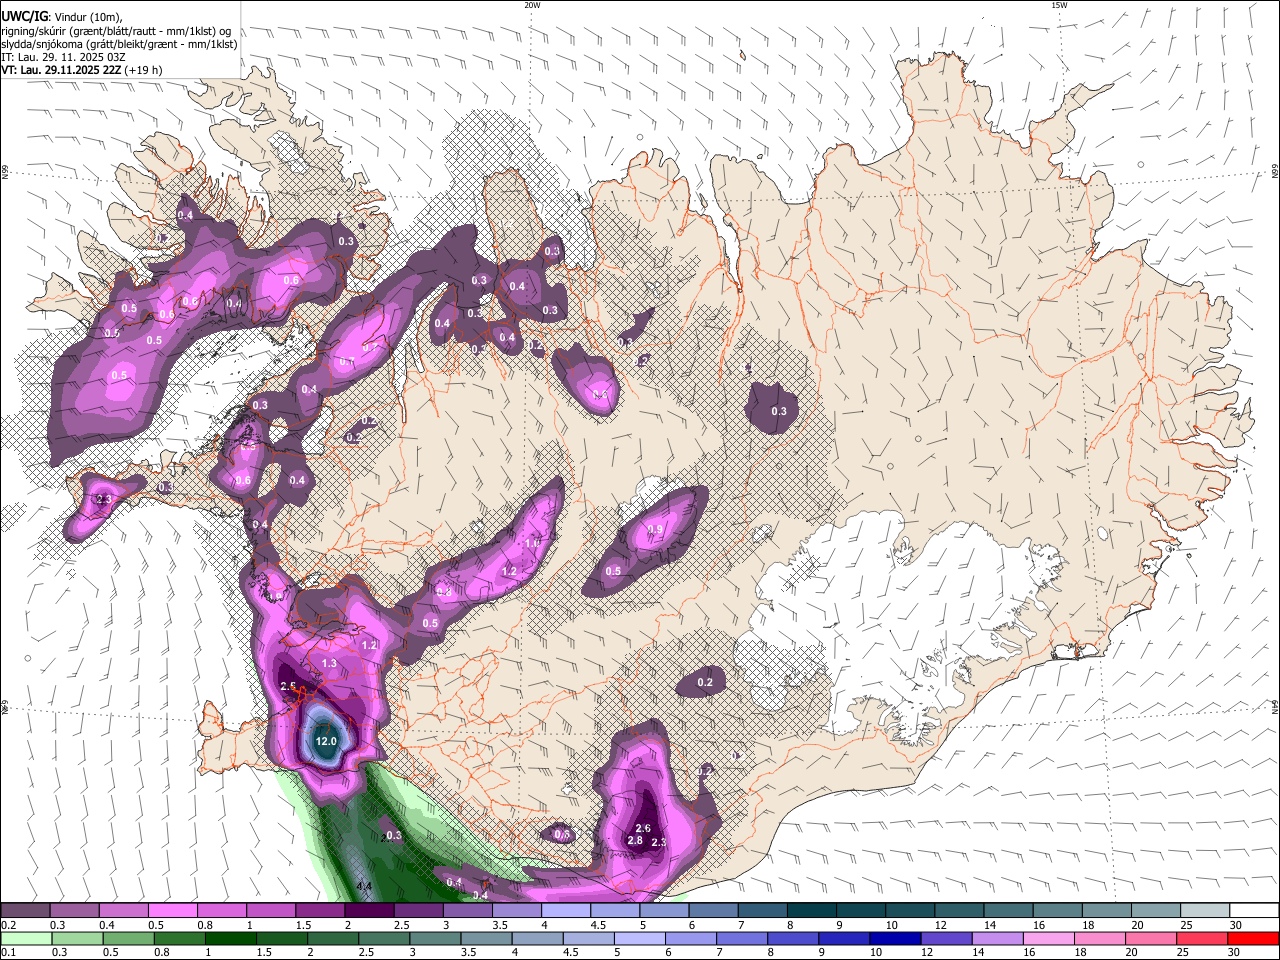Click the white upper swatch labeled 30
The image size is (1280, 960).
[x=1255, y=911]
